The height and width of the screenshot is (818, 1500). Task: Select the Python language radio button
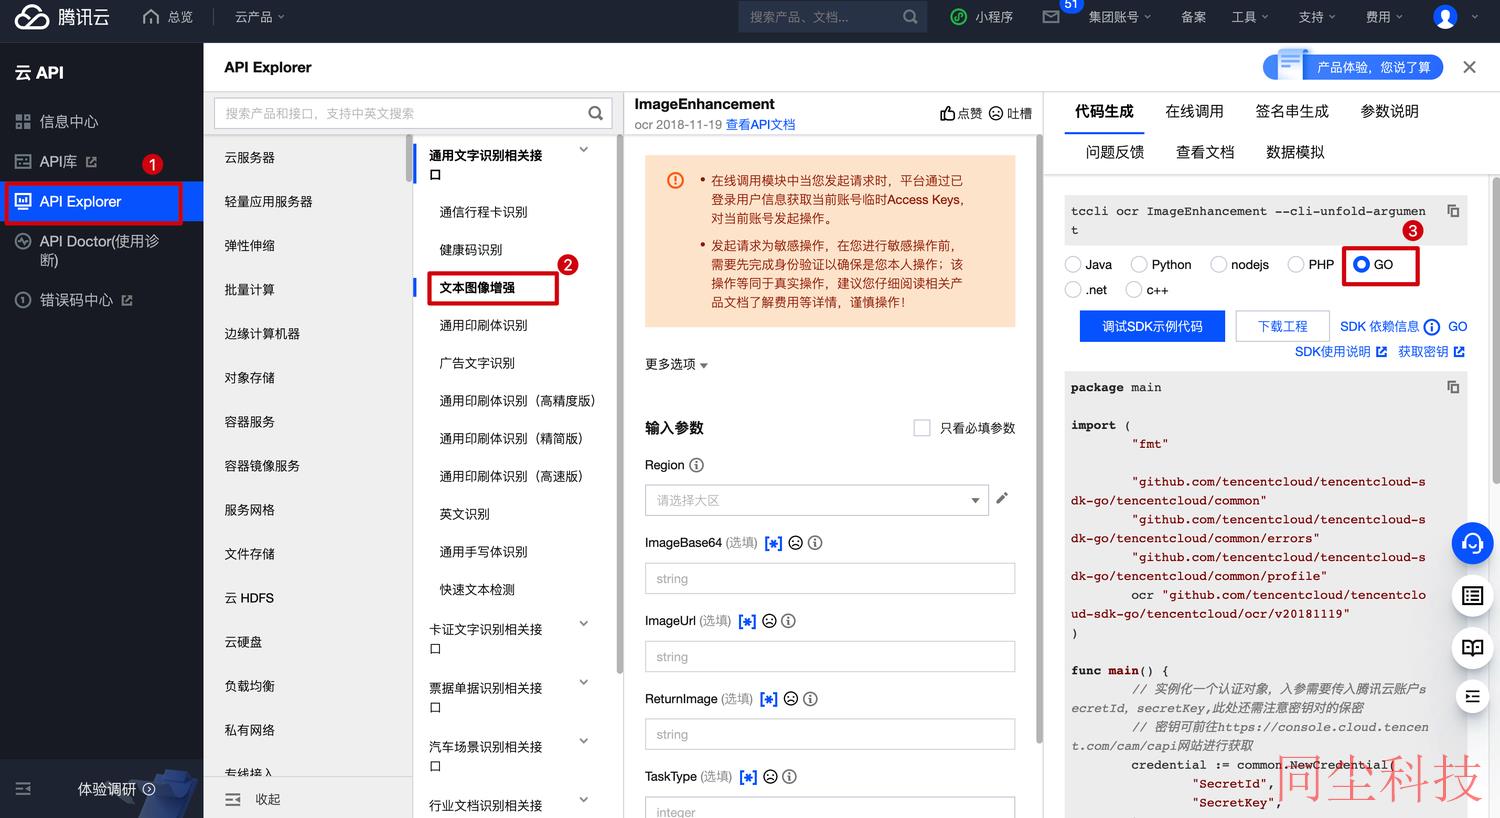[x=1138, y=264]
